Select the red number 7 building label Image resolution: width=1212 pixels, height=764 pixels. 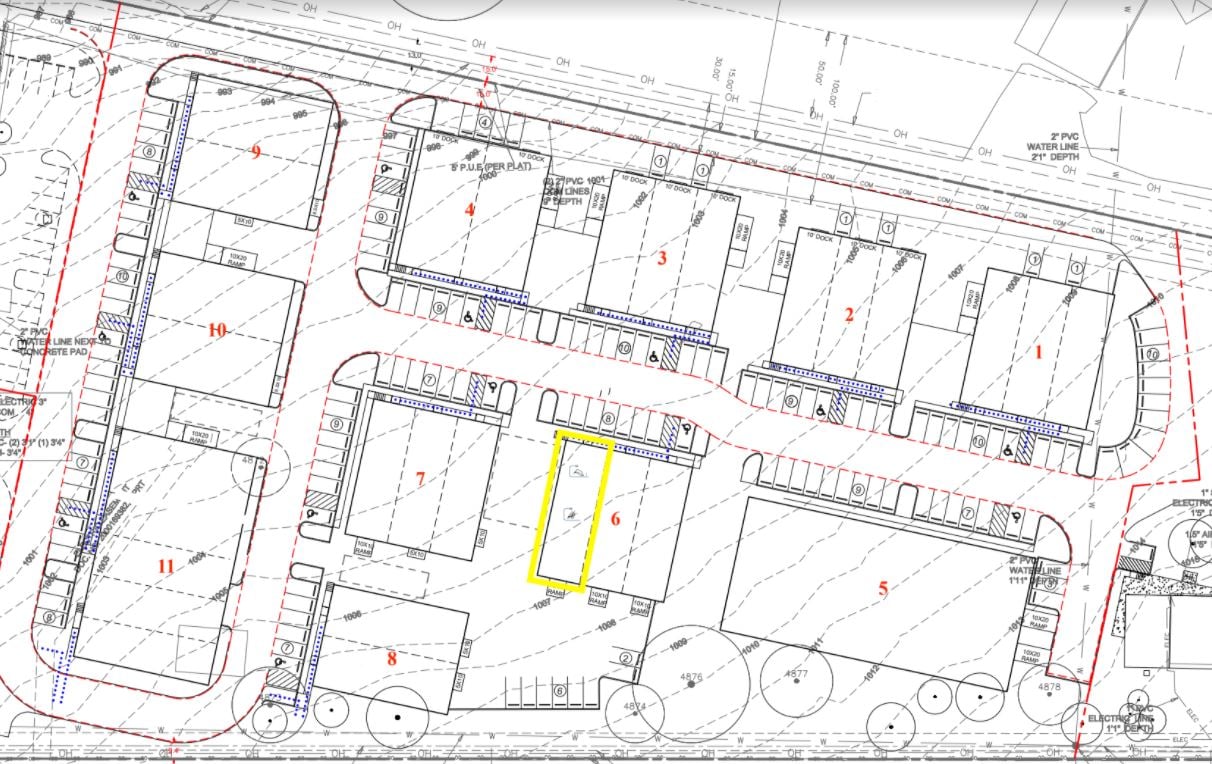[x=420, y=479]
